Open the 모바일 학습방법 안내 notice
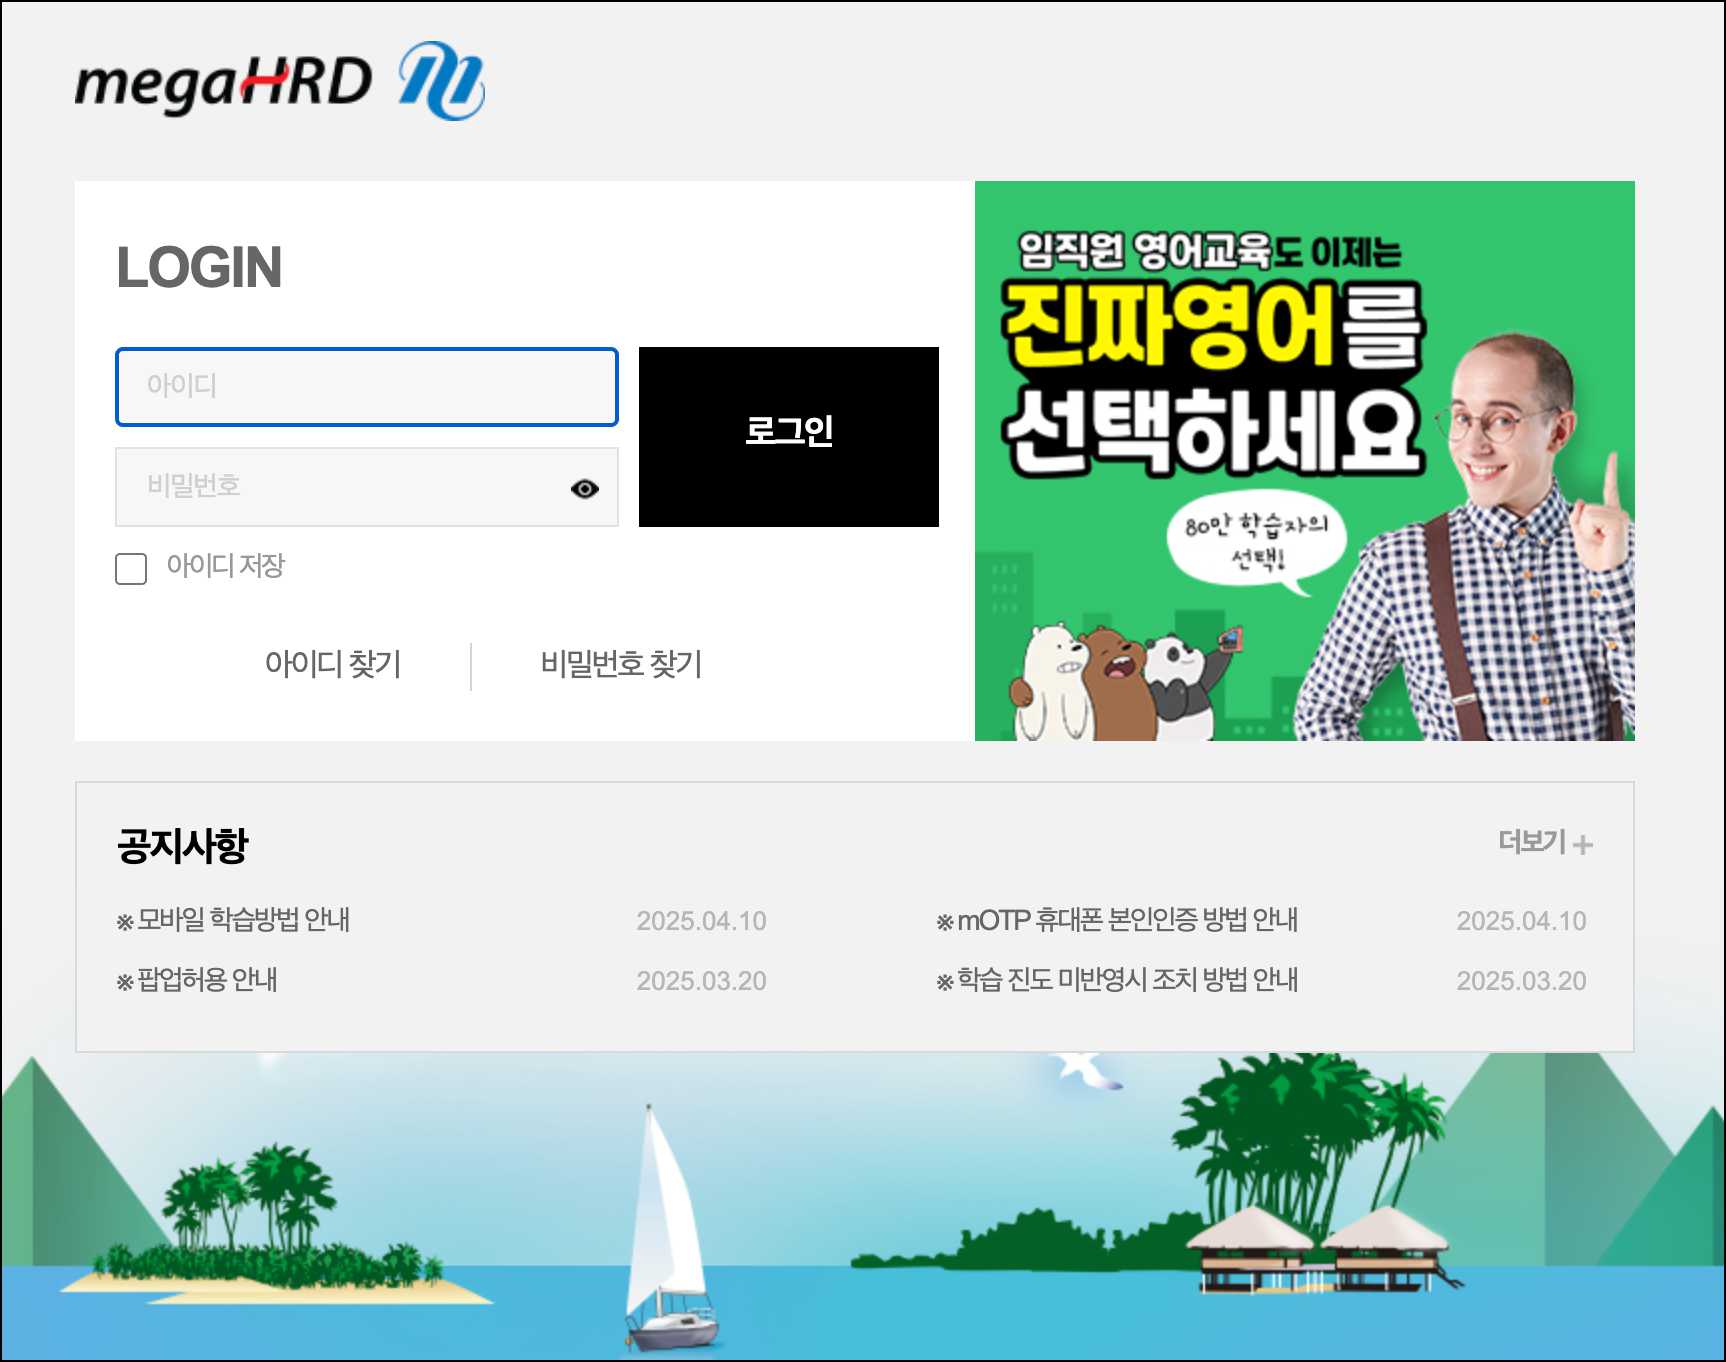 (245, 921)
